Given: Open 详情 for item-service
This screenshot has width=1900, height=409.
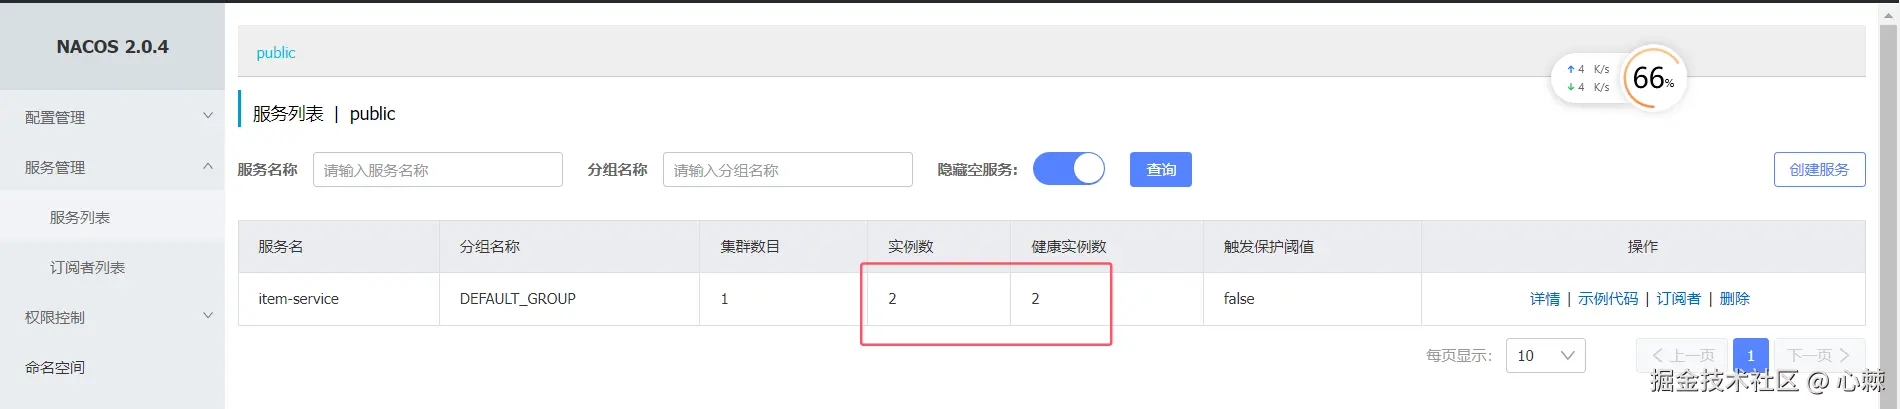Looking at the screenshot, I should click(1544, 298).
